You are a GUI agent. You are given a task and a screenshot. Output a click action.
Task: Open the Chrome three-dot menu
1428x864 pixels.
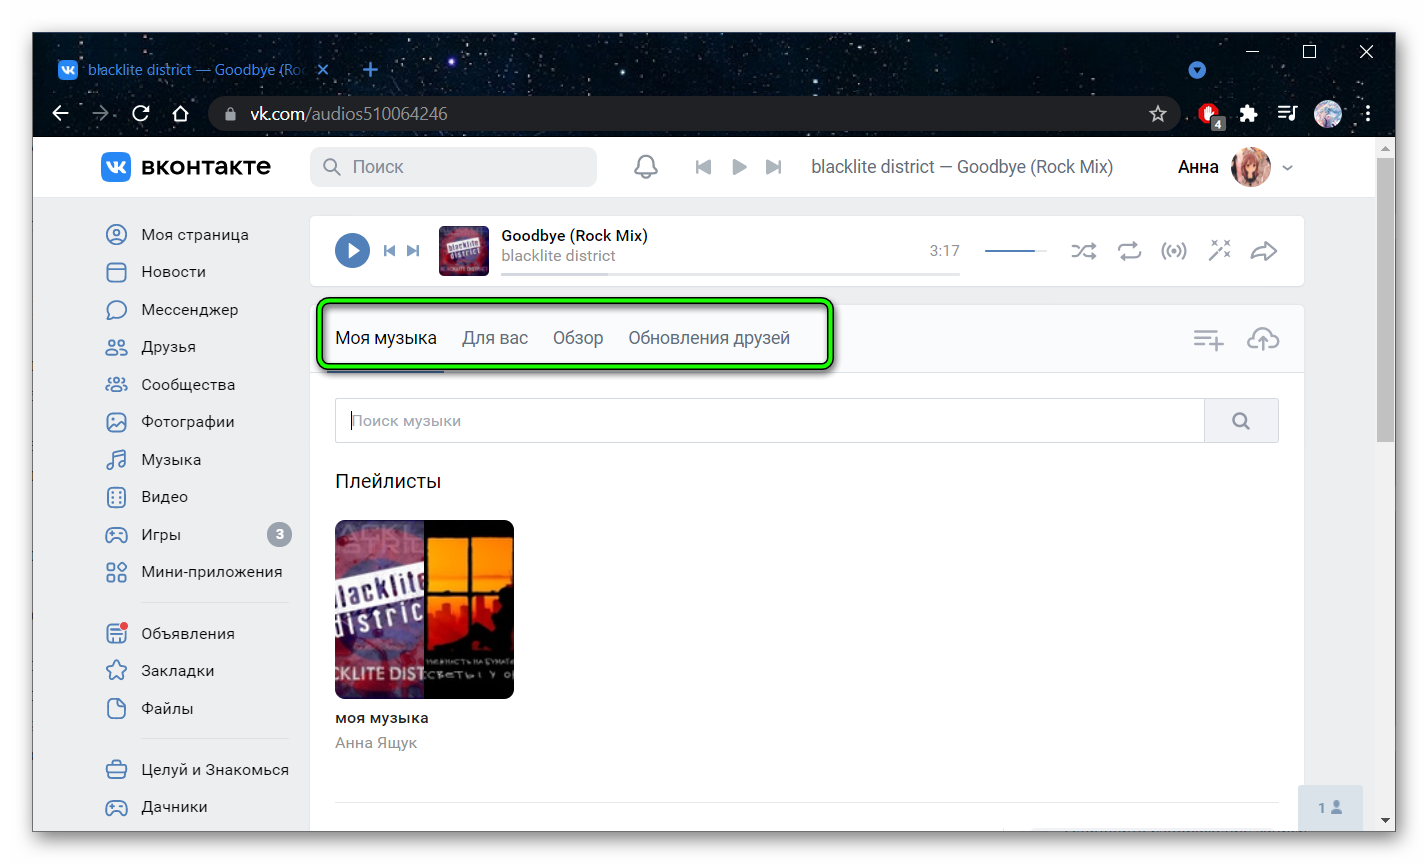coord(1367,114)
